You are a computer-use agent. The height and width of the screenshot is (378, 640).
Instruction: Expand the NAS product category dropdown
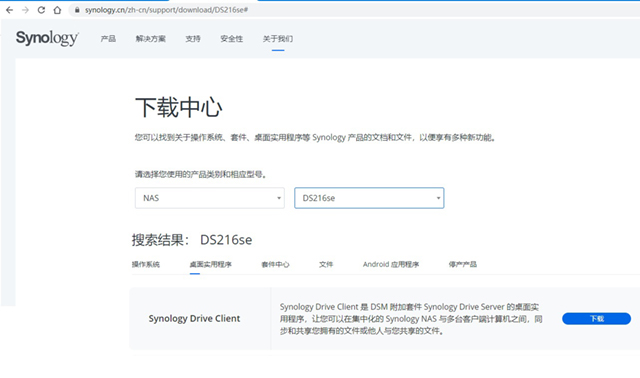(210, 198)
